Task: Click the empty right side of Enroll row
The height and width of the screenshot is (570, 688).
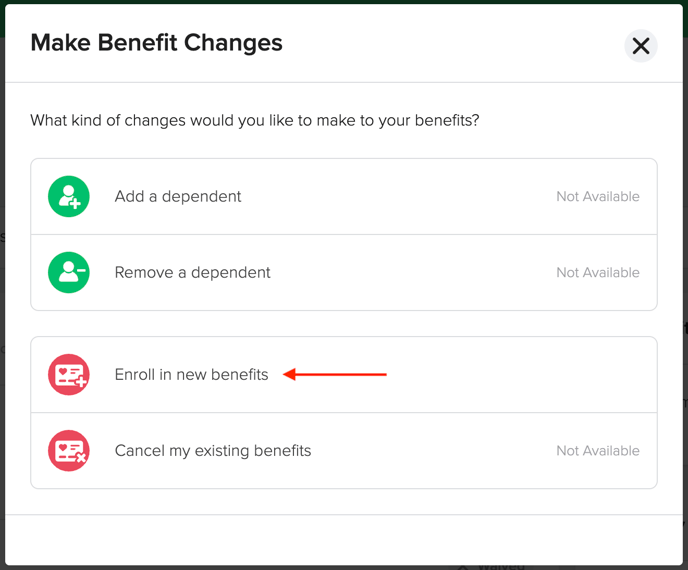Action: click(x=522, y=374)
